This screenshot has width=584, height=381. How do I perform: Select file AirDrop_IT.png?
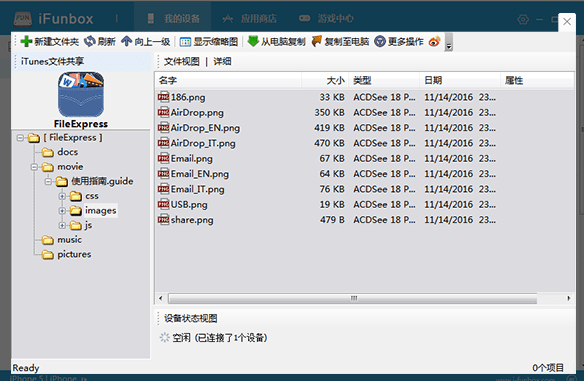203,143
